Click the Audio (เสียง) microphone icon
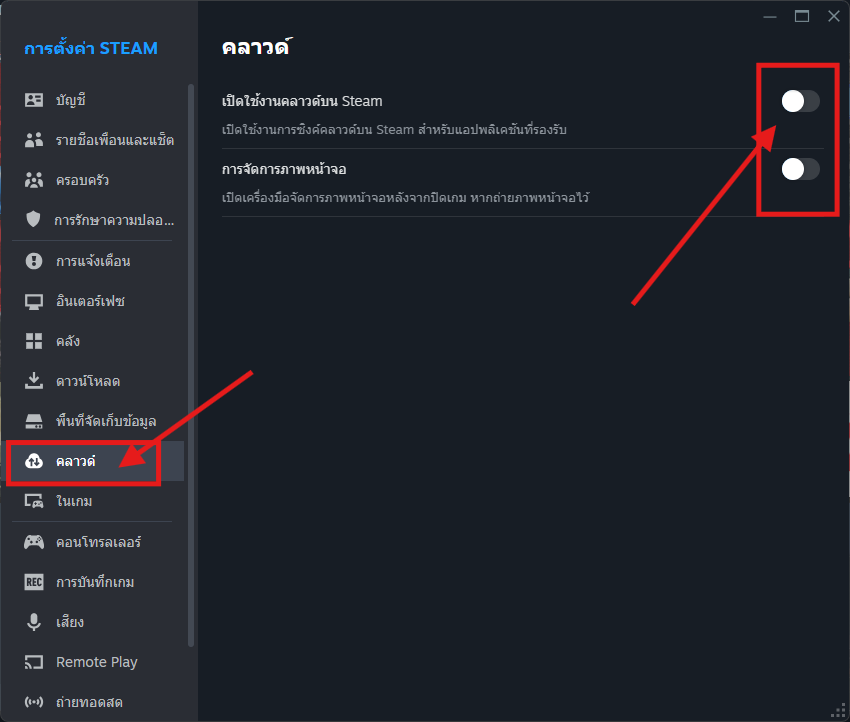Viewport: 850px width, 722px height. [34, 622]
